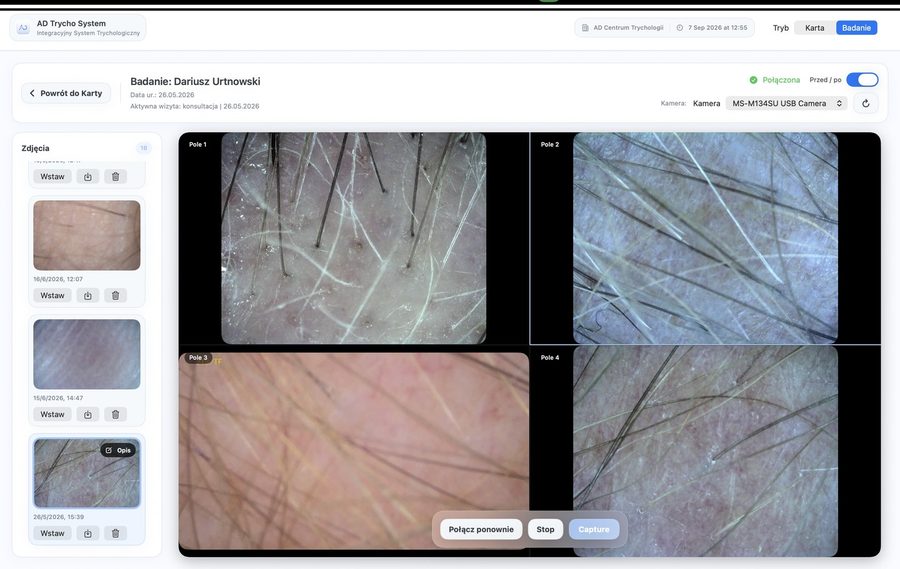This screenshot has width=900, height=569.
Task: Download the photo dated 15/6/2026, 14:47
Action: coord(88,415)
